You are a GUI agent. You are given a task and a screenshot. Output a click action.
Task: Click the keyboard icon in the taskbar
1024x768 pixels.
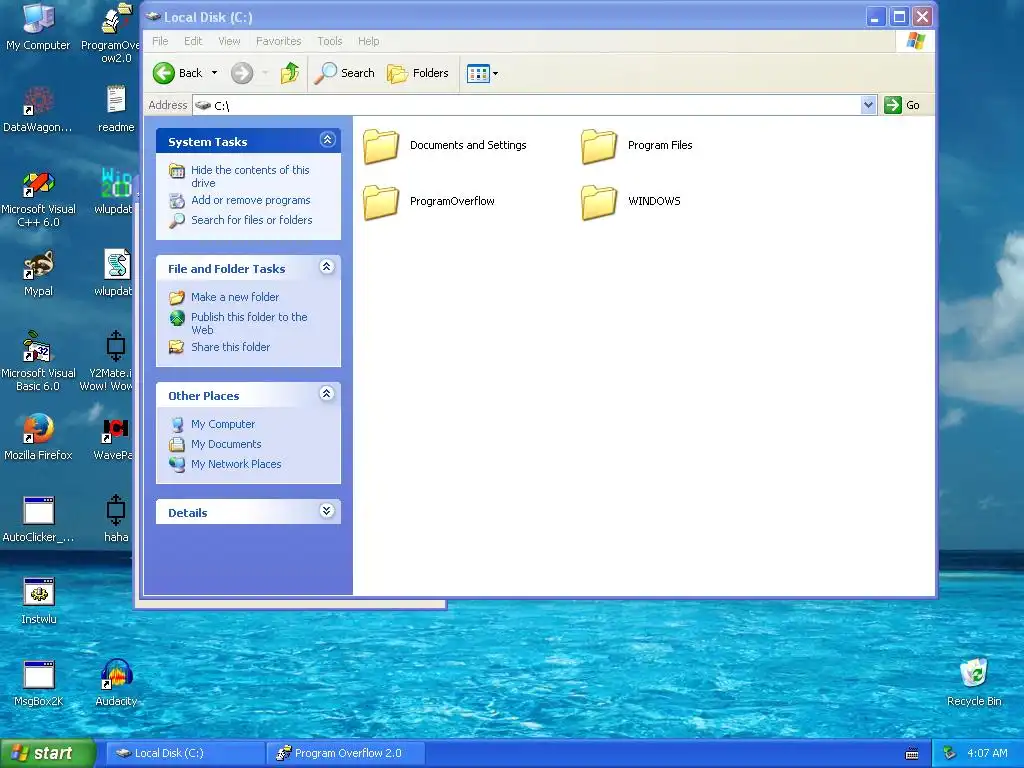[912, 754]
